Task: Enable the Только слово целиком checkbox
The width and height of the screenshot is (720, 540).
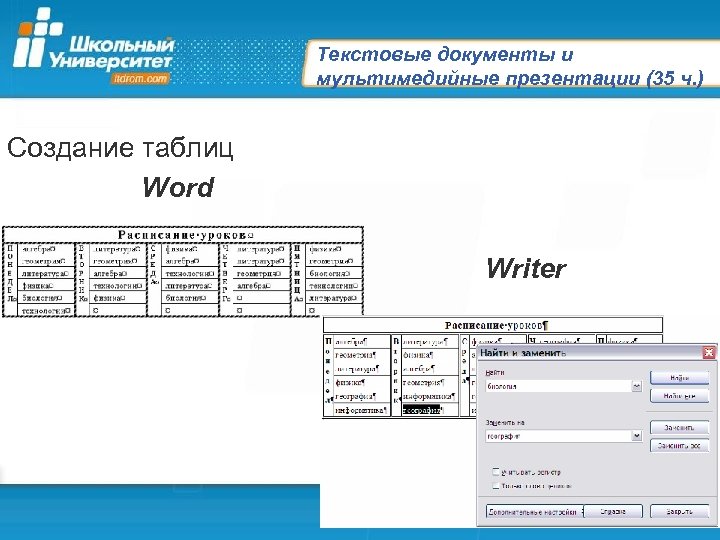Action: coord(495,485)
